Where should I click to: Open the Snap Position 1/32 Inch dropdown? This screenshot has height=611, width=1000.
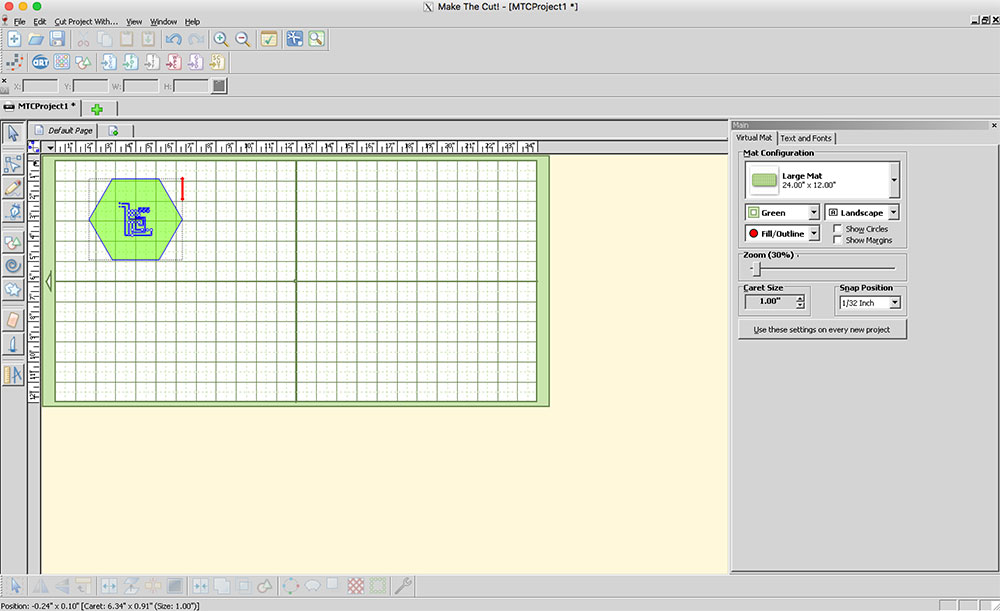pyautogui.click(x=895, y=303)
